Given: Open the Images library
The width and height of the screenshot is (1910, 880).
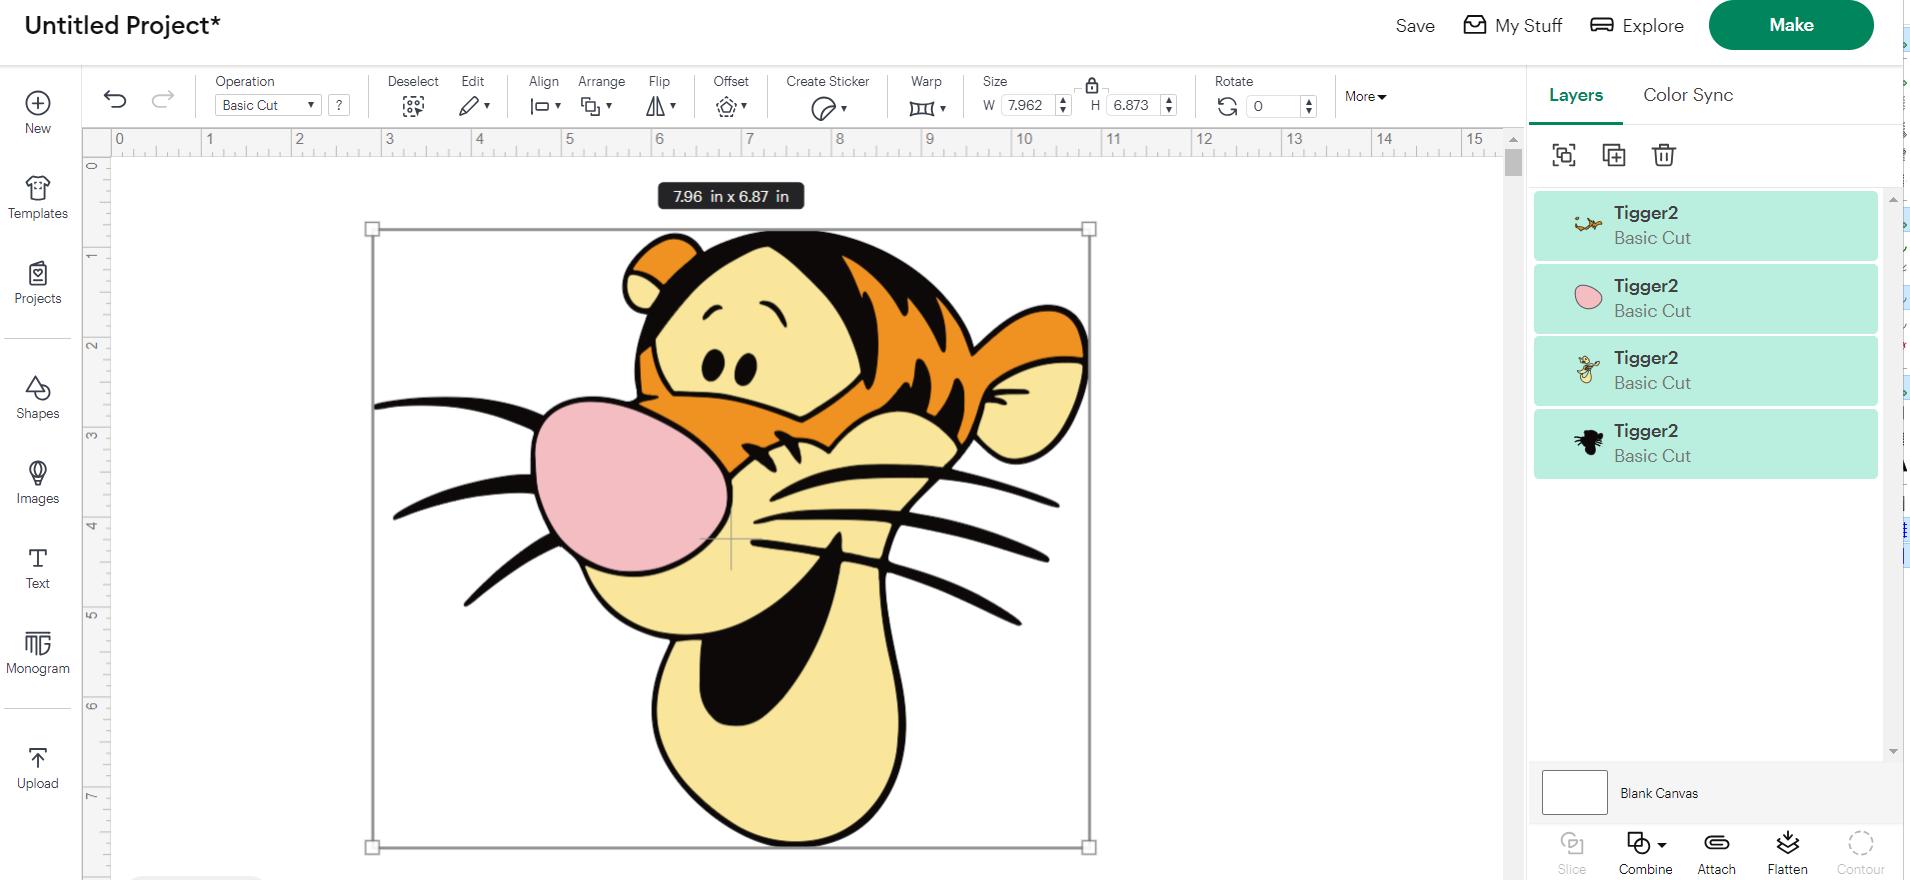Looking at the screenshot, I should (x=38, y=473).
